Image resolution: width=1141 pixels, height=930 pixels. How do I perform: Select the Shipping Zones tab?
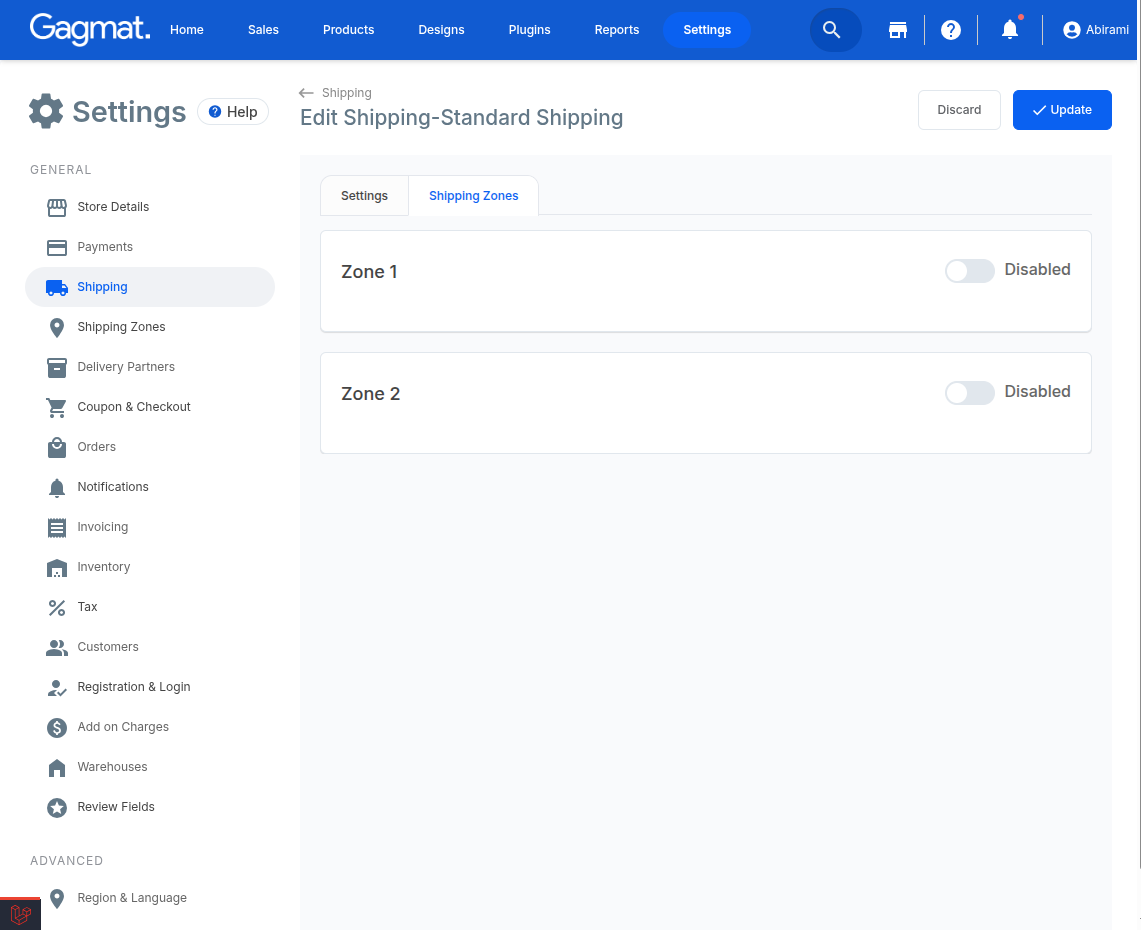point(474,196)
